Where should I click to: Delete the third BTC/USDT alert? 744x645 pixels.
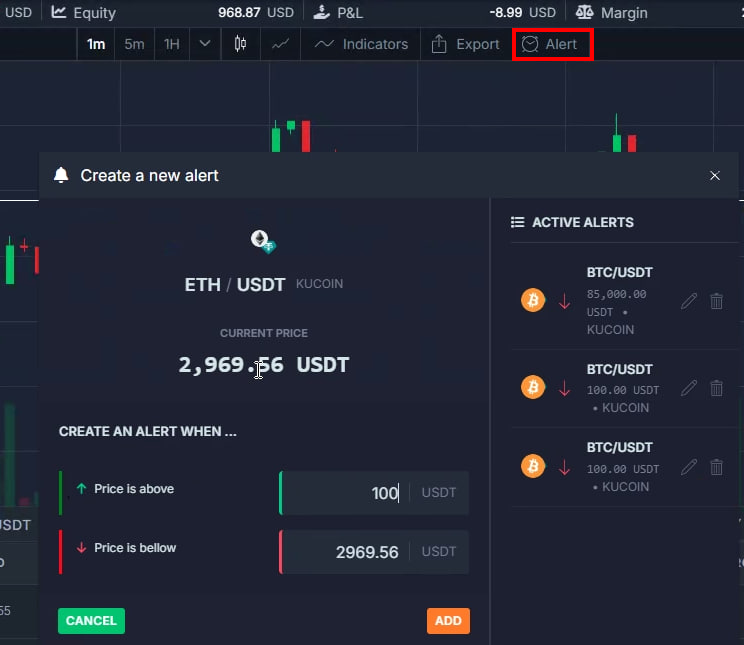(716, 467)
